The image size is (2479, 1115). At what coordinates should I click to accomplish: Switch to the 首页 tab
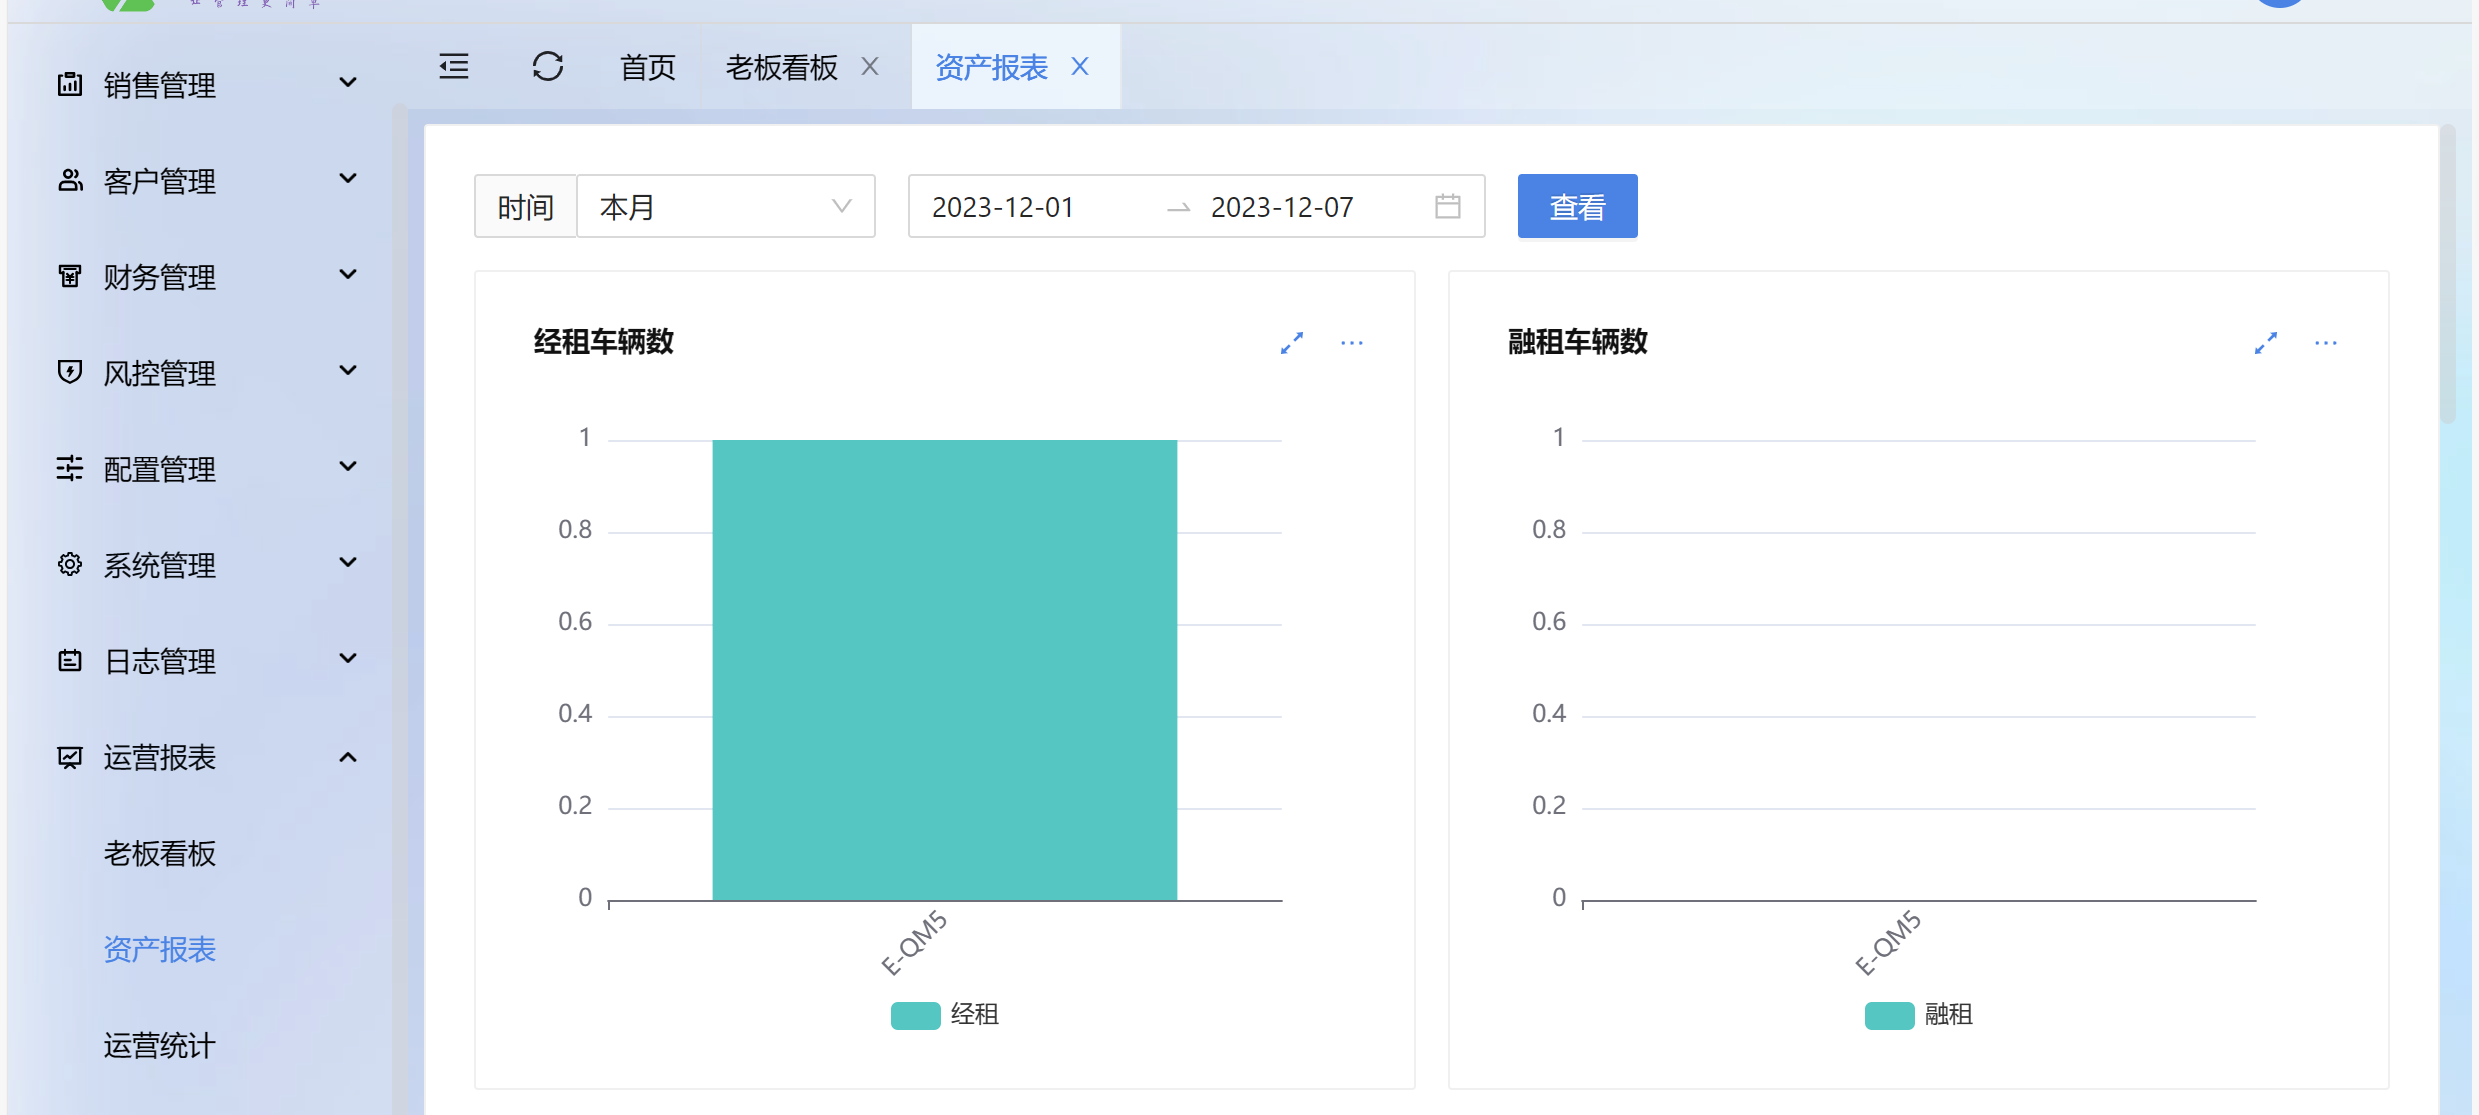coord(647,67)
